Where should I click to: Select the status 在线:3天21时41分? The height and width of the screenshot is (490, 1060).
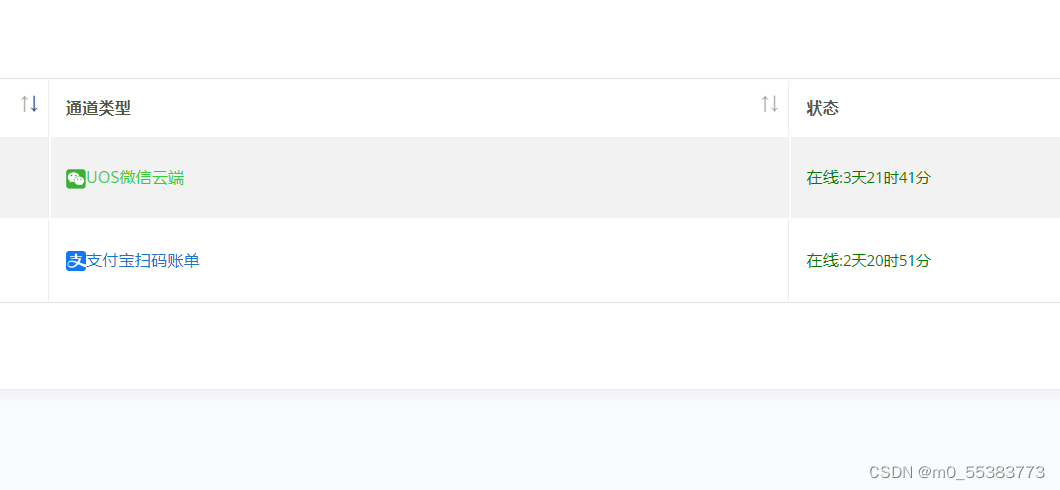869,178
